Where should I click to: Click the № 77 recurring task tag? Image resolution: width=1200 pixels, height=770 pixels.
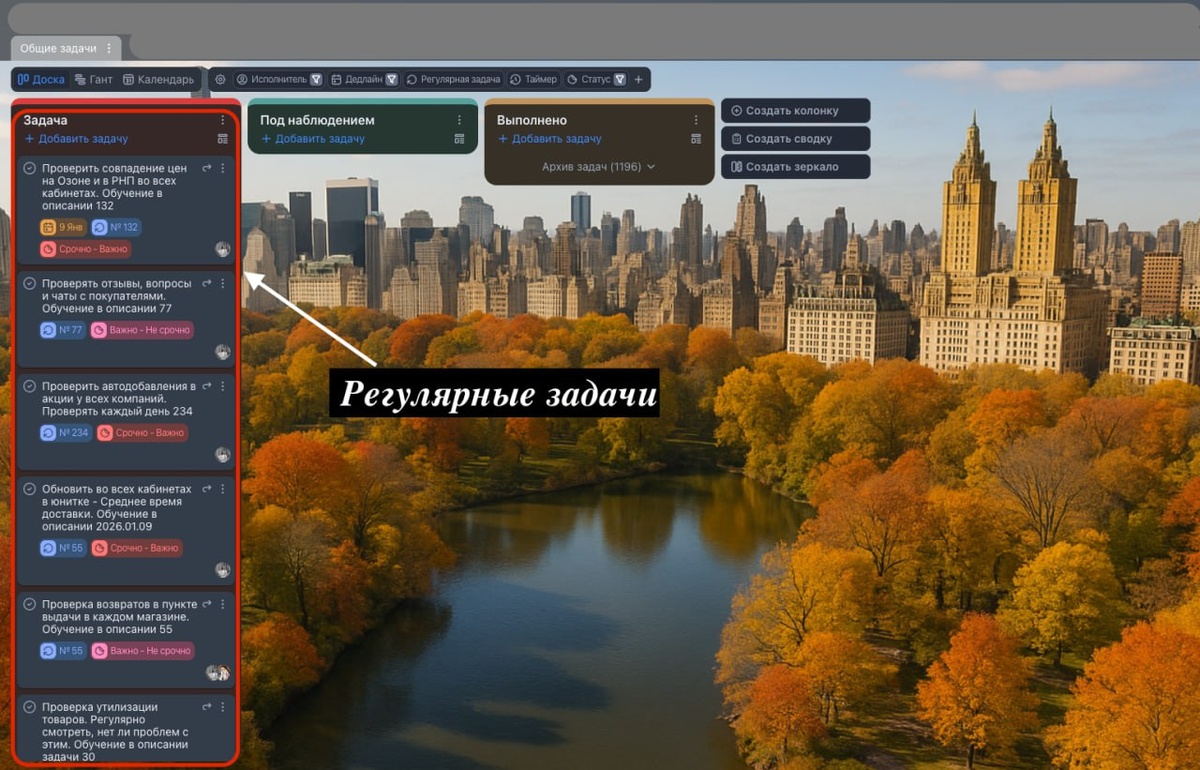62,330
